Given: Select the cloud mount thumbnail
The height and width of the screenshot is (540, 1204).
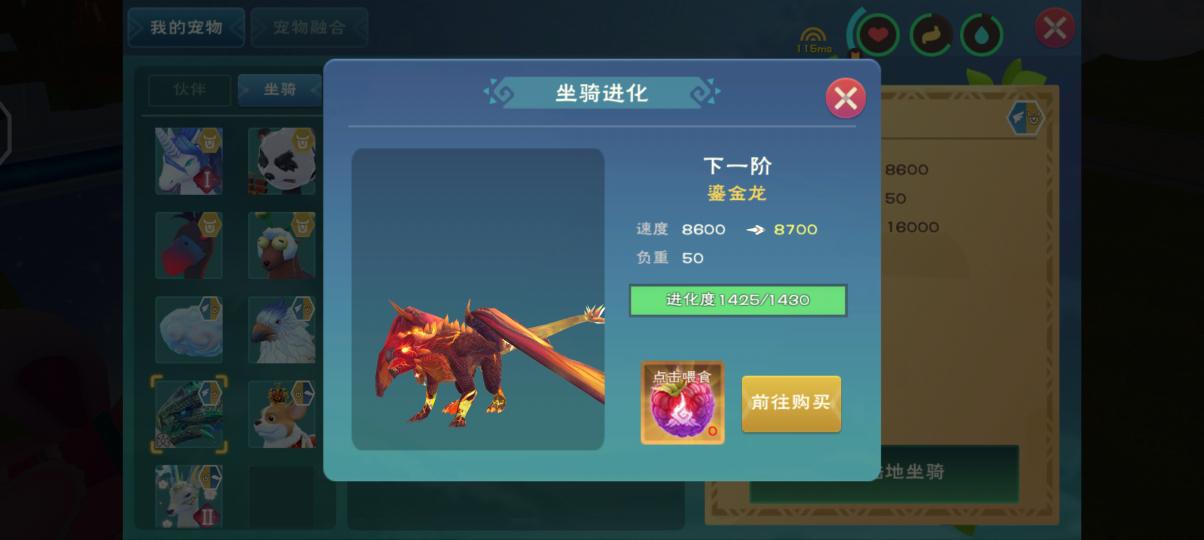Looking at the screenshot, I should pos(189,329).
